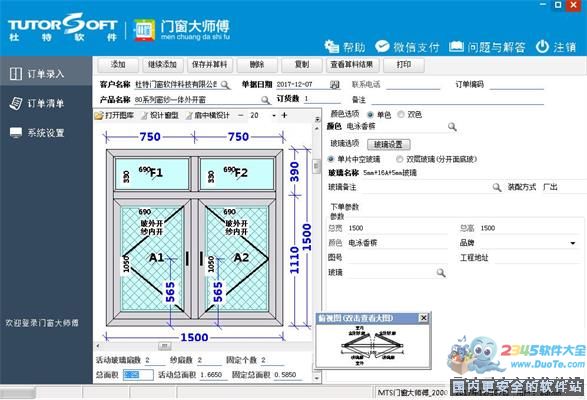Open 微信支付 WeChat payment
This screenshot has width=587, height=400.
[x=382, y=46]
